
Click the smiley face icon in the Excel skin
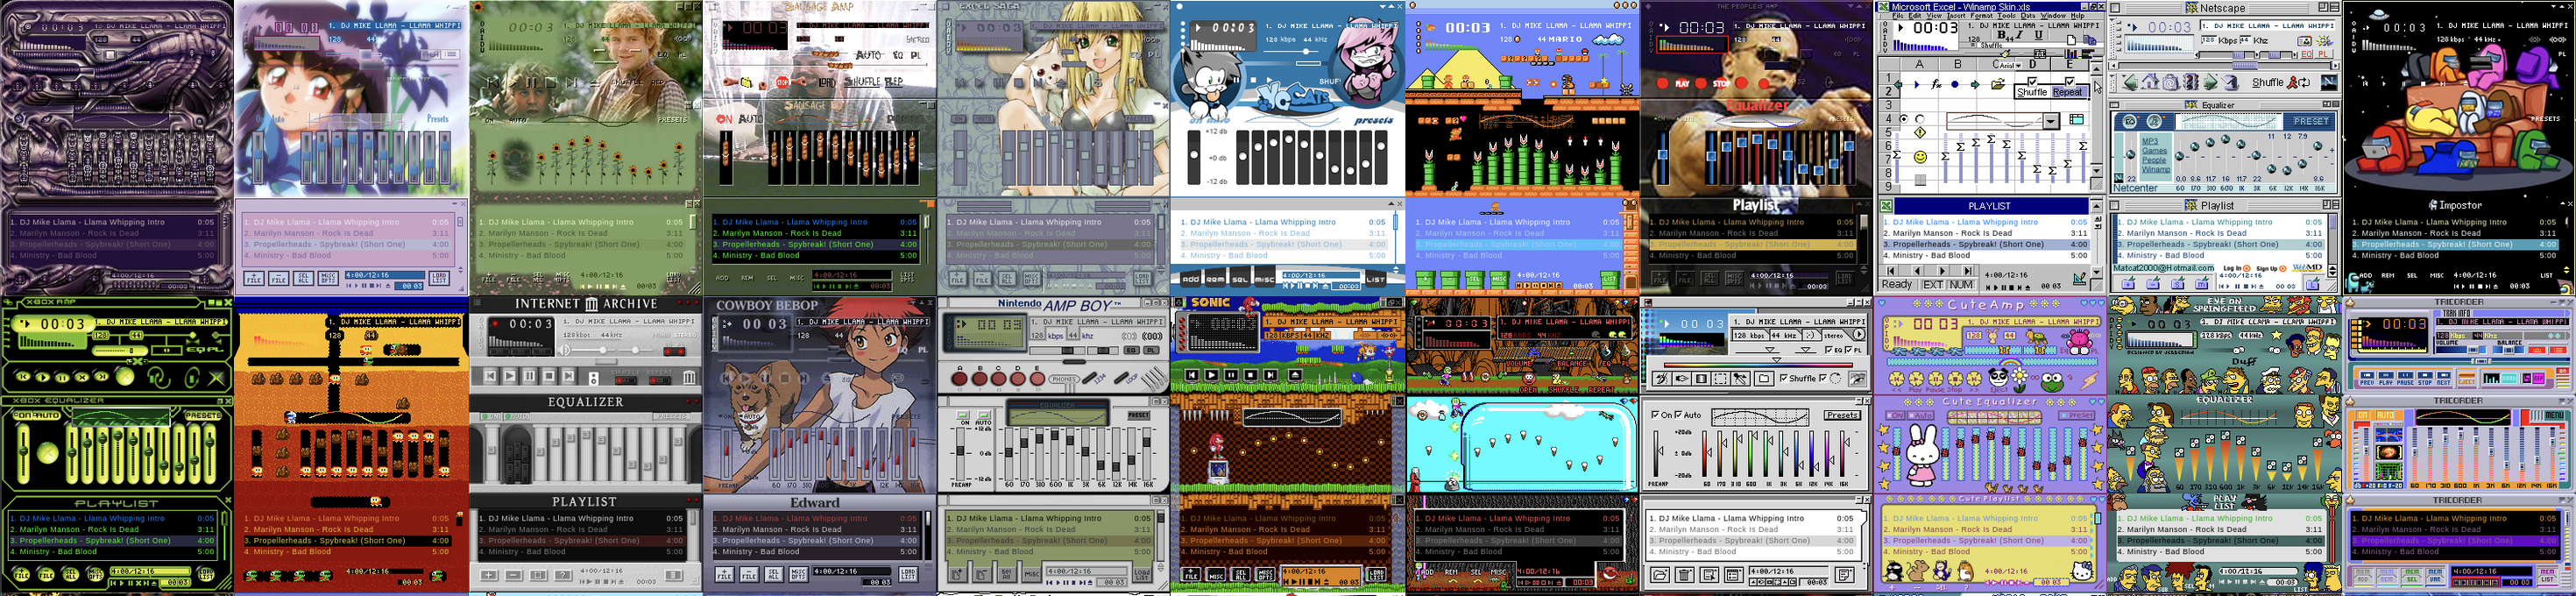point(1920,157)
